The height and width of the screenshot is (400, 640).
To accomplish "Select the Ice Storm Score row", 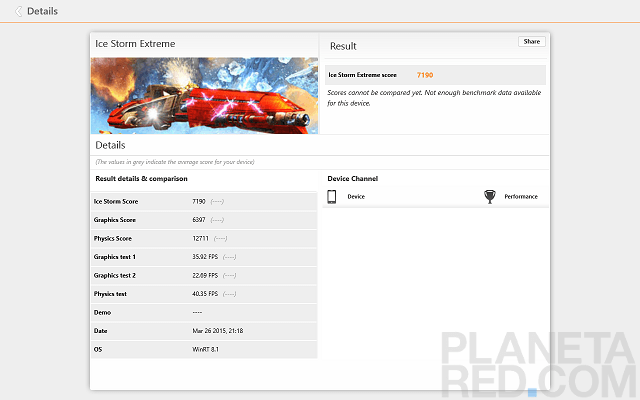I will tap(204, 201).
